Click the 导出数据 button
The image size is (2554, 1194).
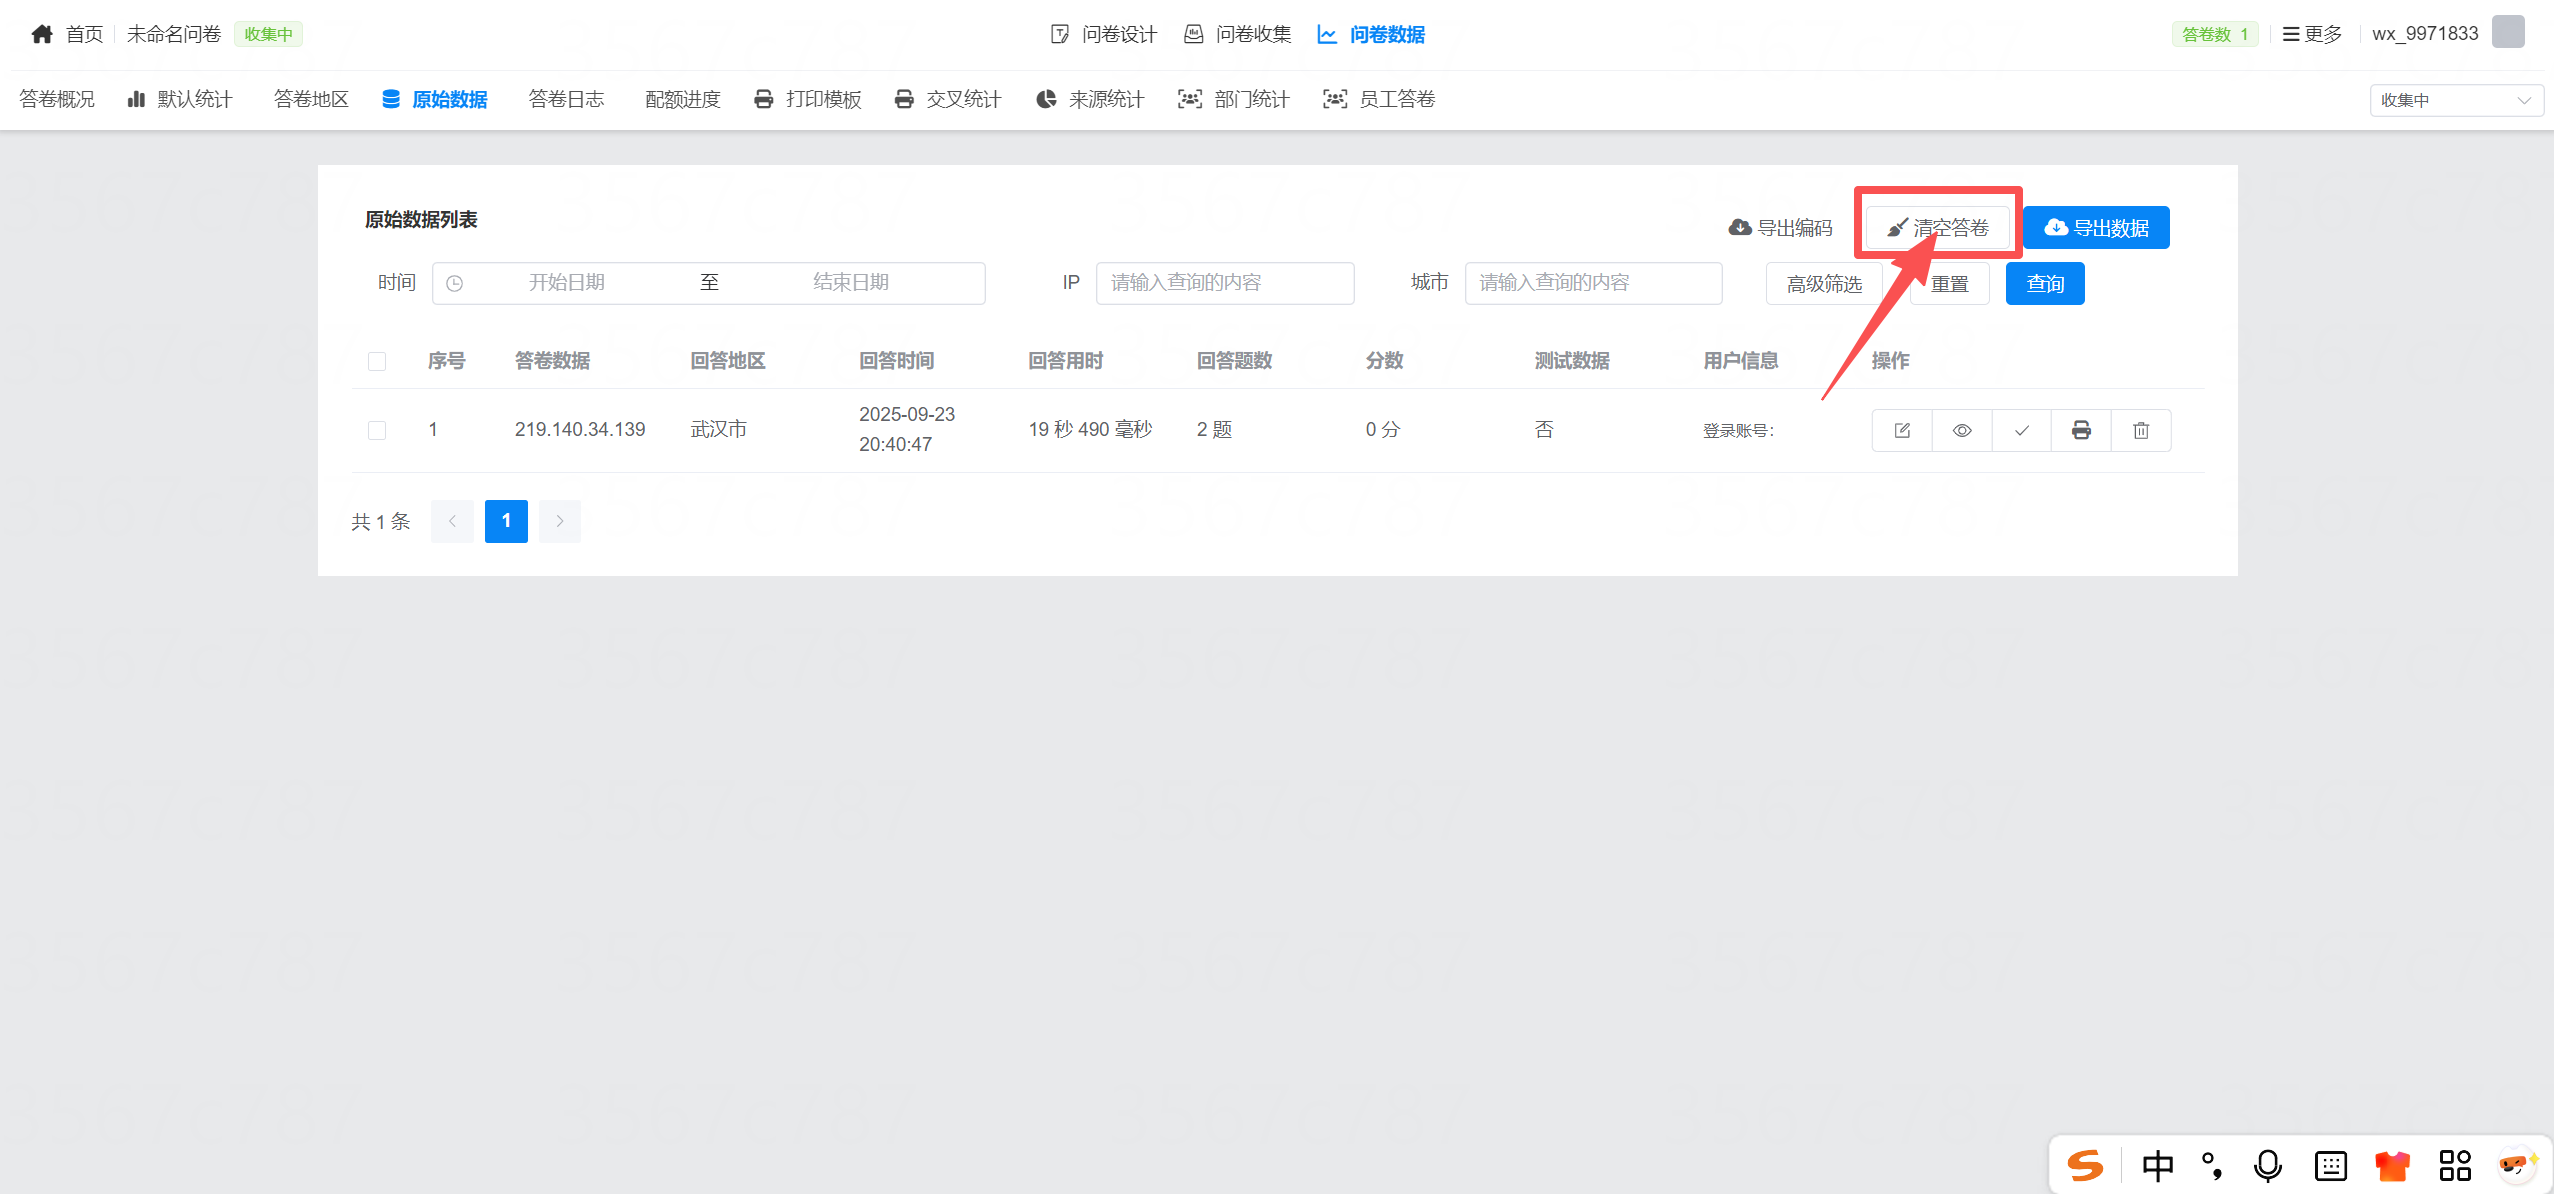pos(2096,228)
